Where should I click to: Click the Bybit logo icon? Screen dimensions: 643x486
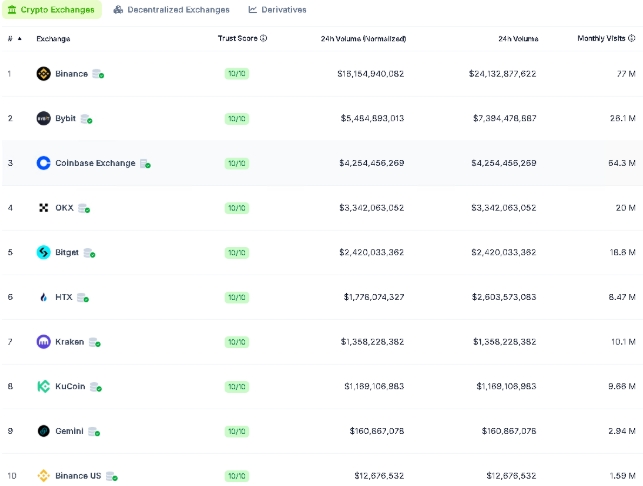pos(43,119)
